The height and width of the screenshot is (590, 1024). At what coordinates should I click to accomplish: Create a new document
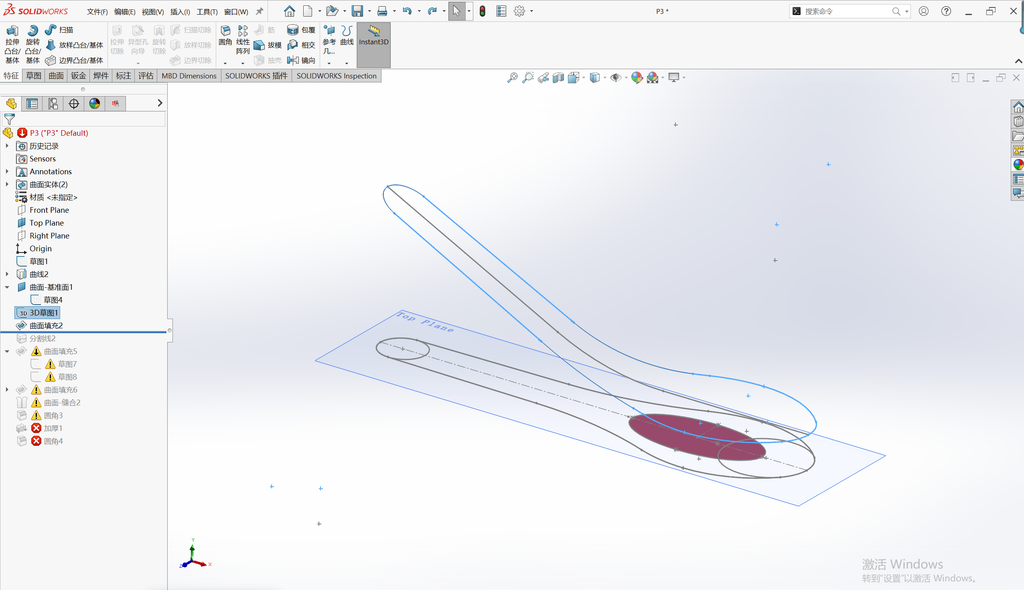pos(308,11)
